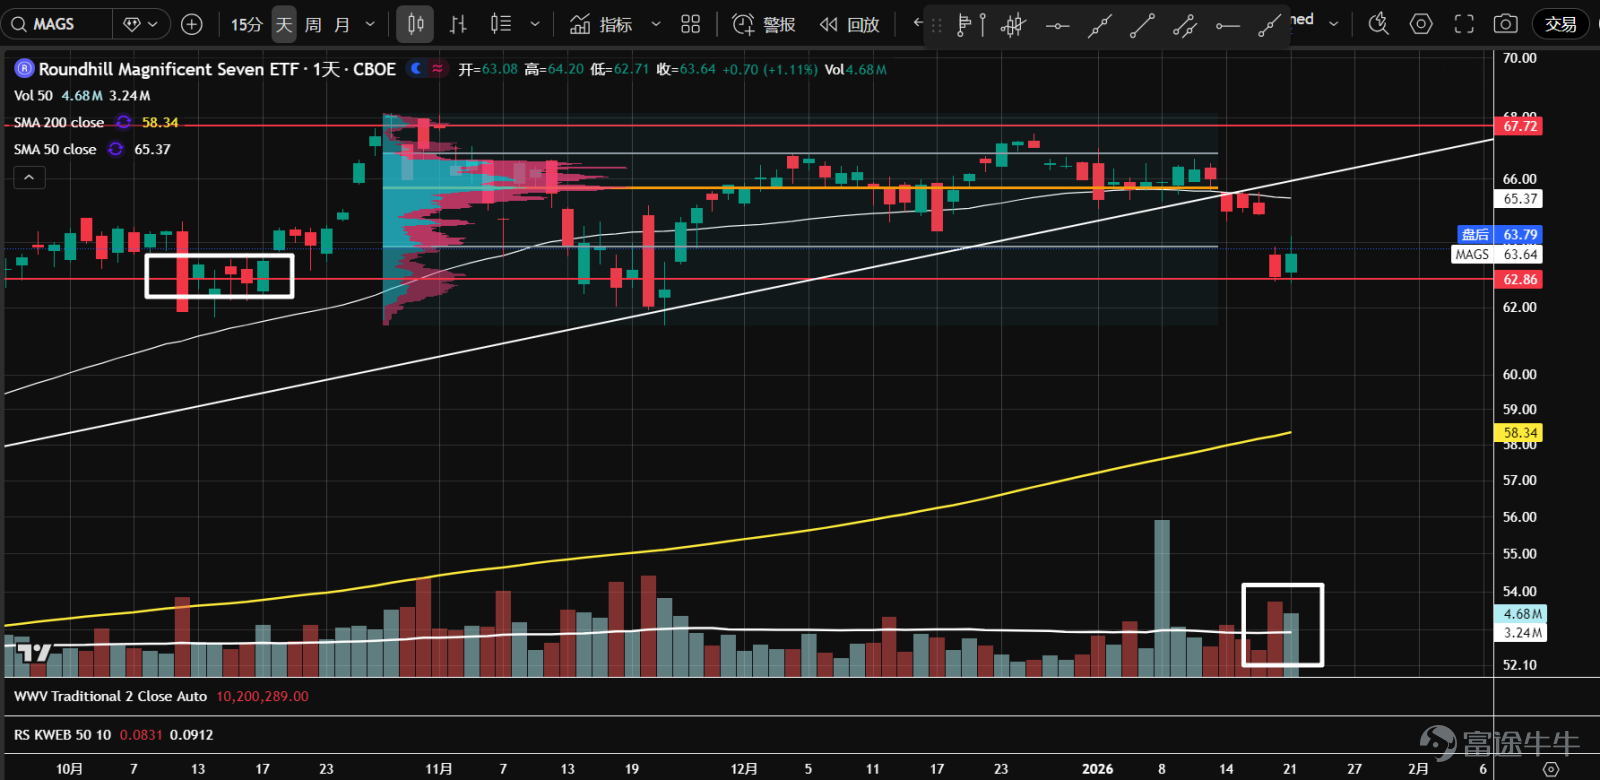Click the 2026 label on time axis

pos(1097,769)
